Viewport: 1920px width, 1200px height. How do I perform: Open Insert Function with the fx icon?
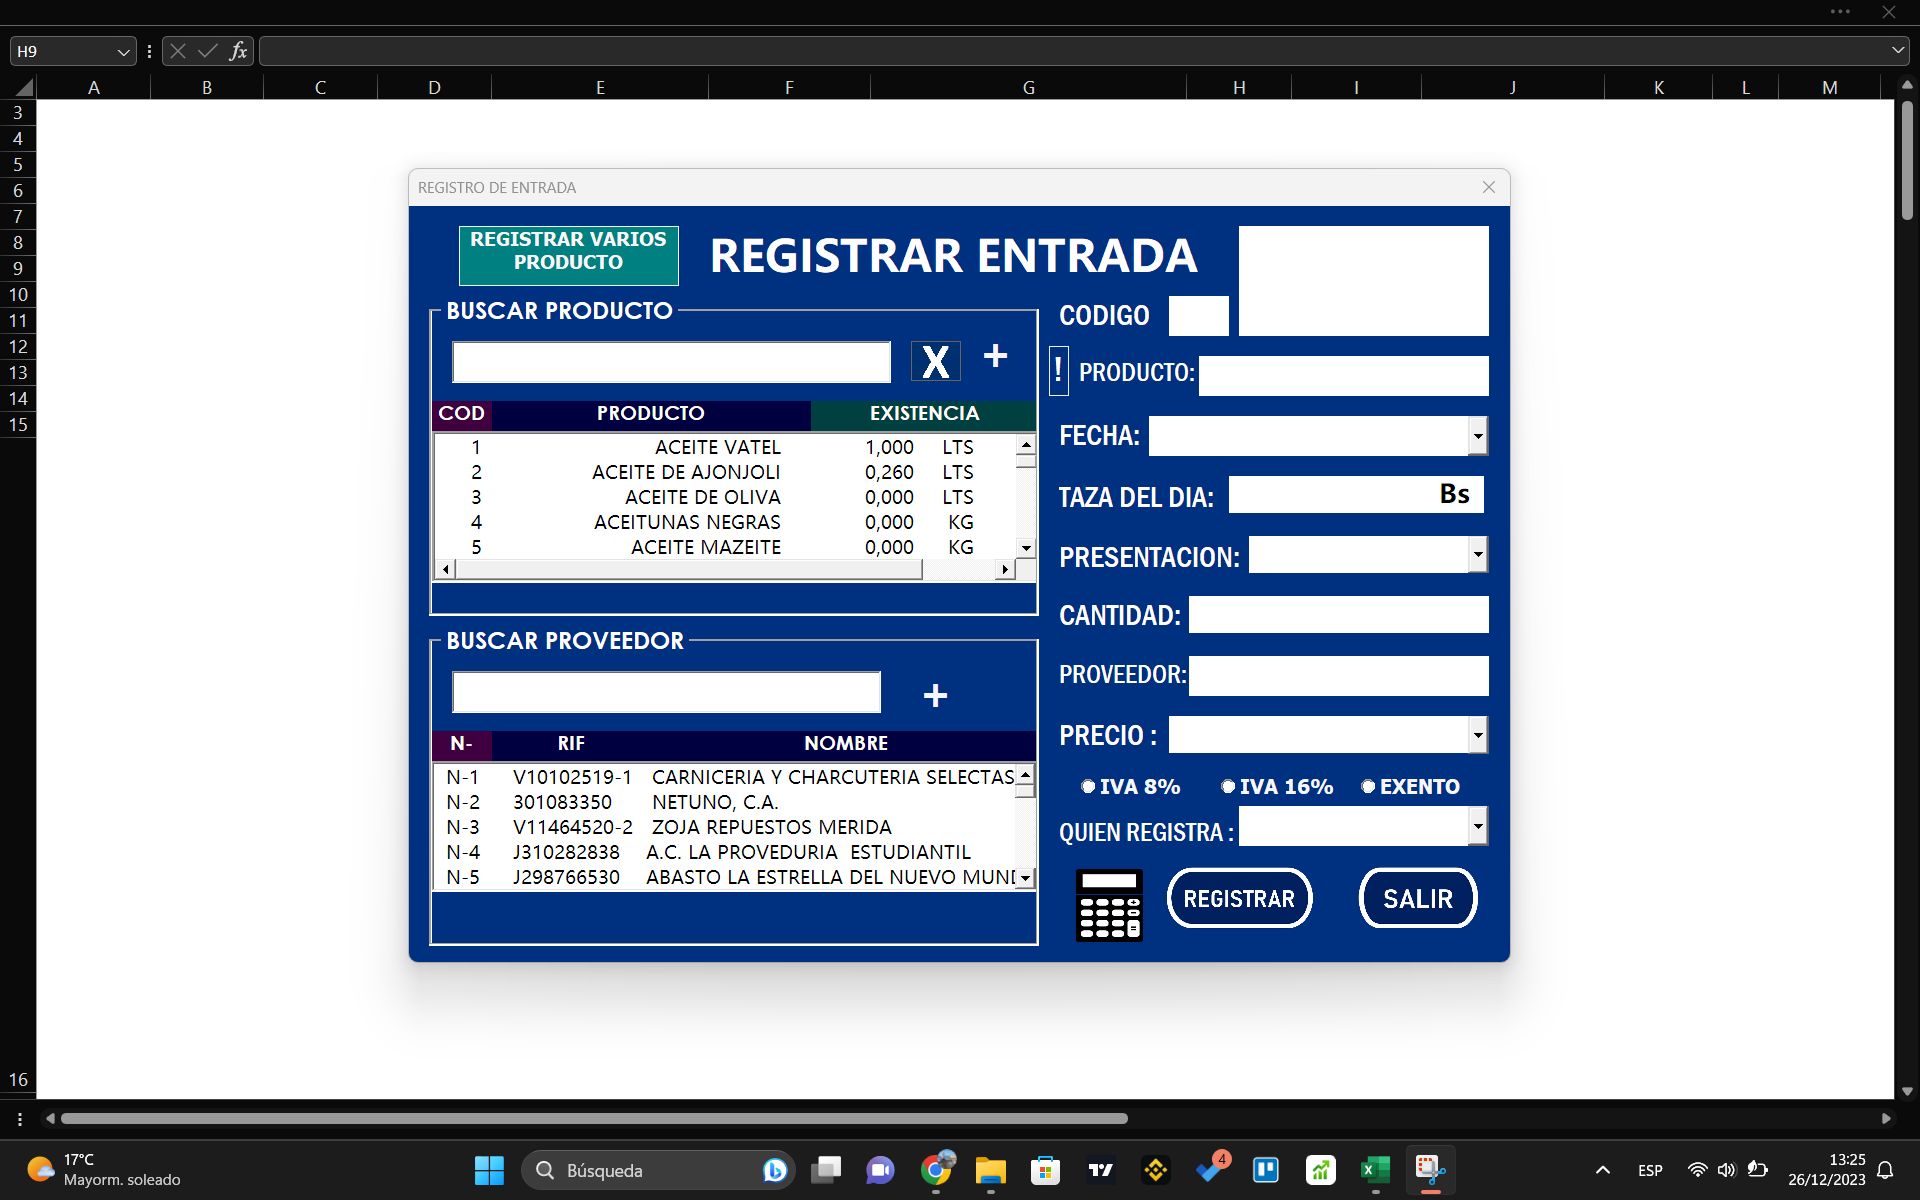pyautogui.click(x=238, y=50)
